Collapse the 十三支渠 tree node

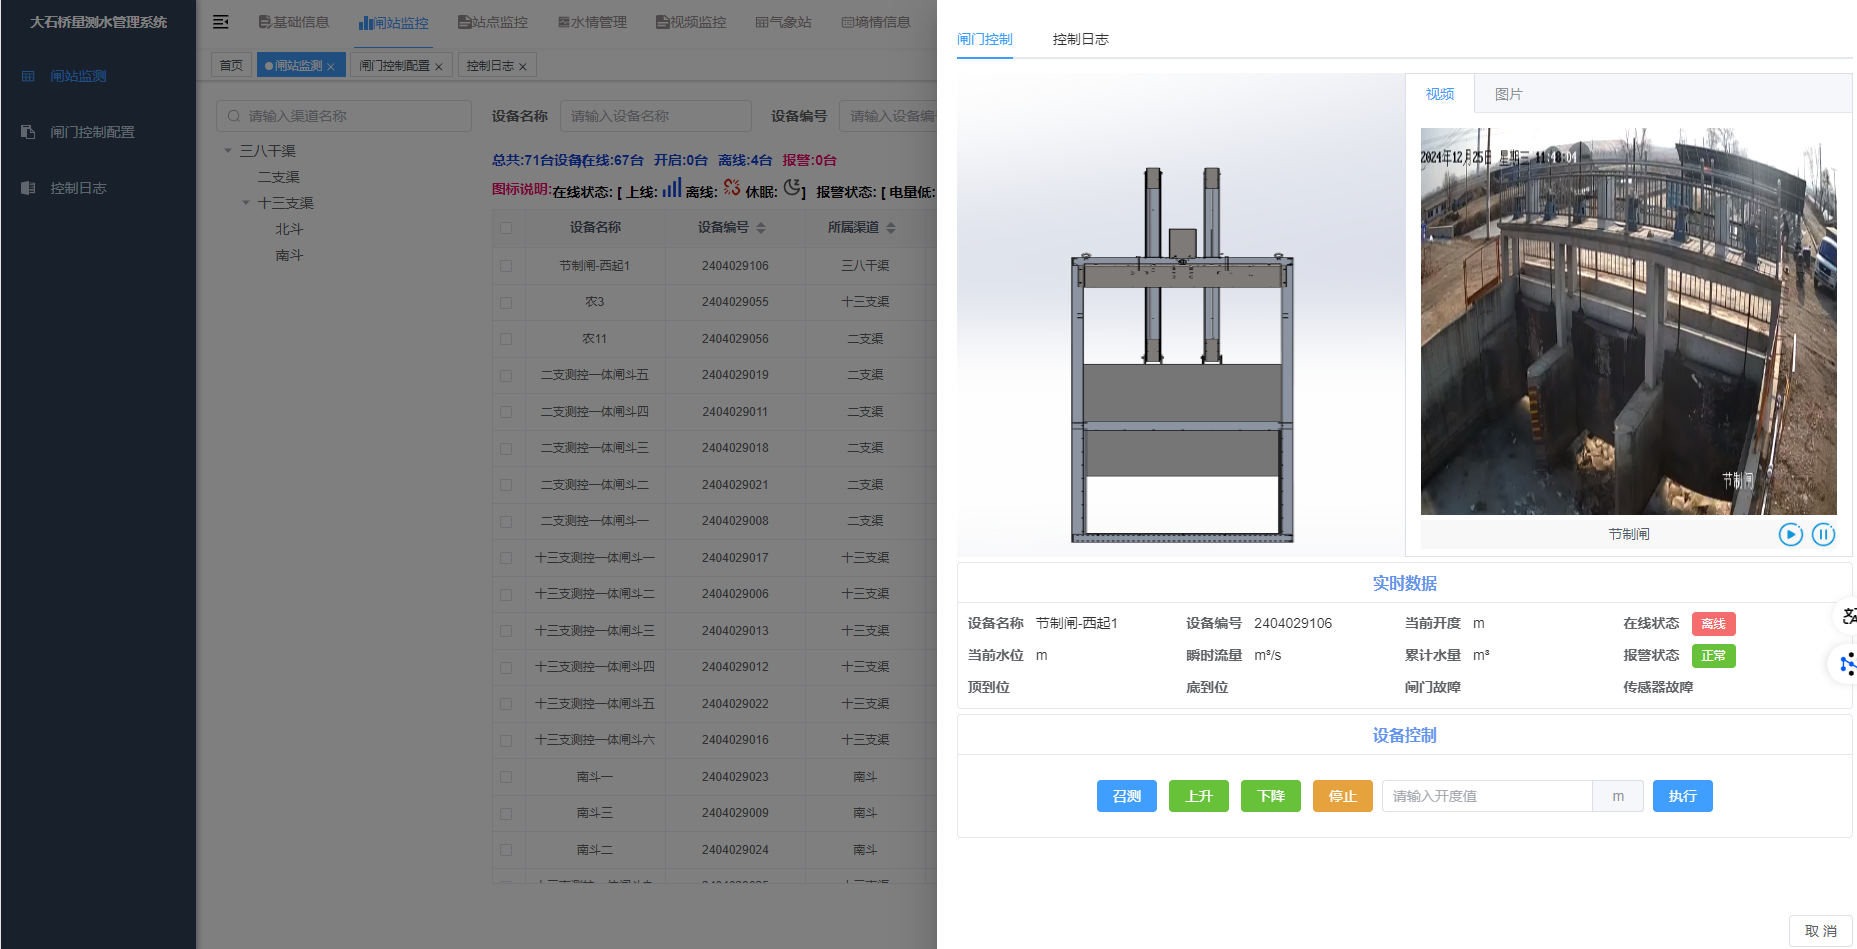(246, 203)
